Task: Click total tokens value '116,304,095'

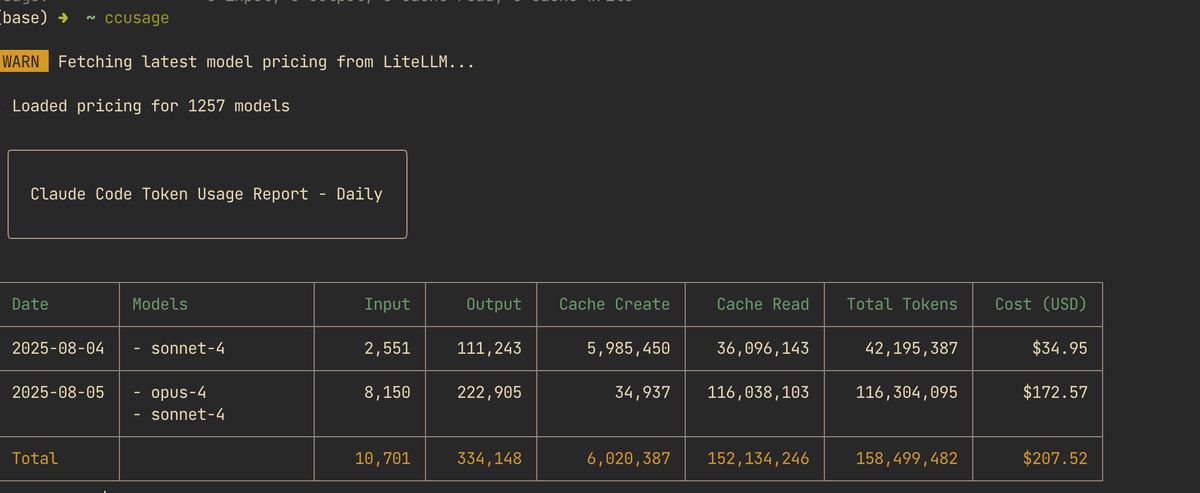Action: (906, 392)
